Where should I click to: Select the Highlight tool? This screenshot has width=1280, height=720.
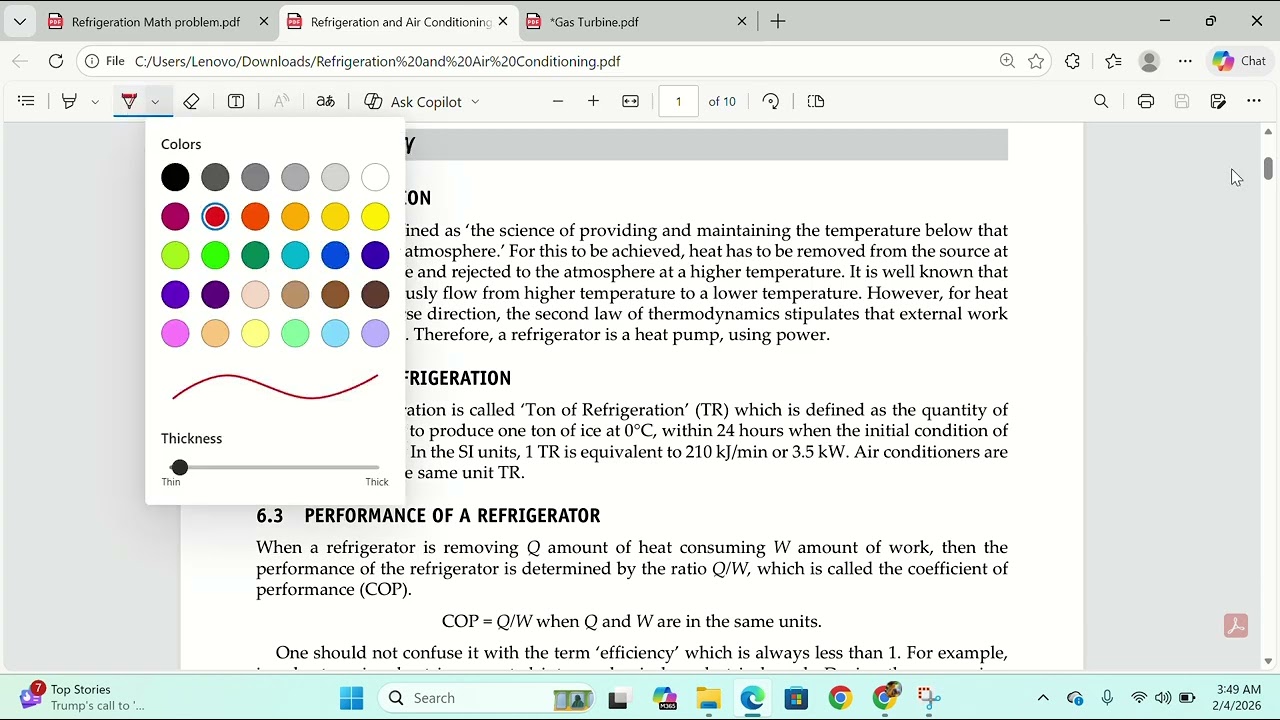69,101
